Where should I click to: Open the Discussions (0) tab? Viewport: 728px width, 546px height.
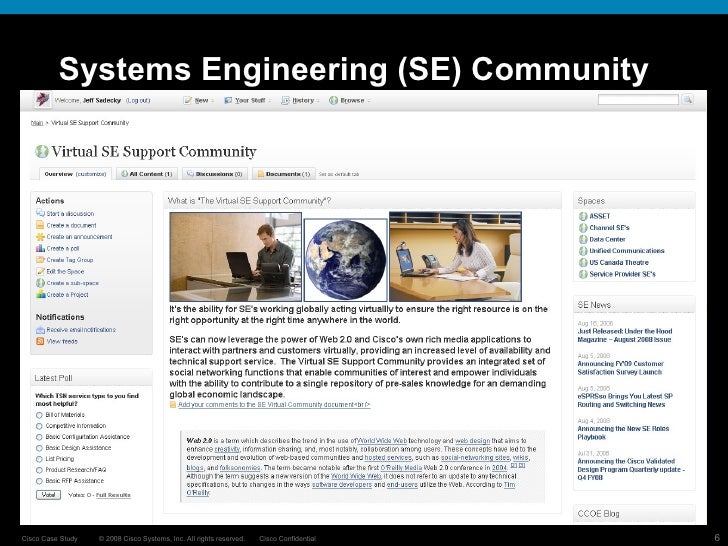pyautogui.click(x=214, y=174)
